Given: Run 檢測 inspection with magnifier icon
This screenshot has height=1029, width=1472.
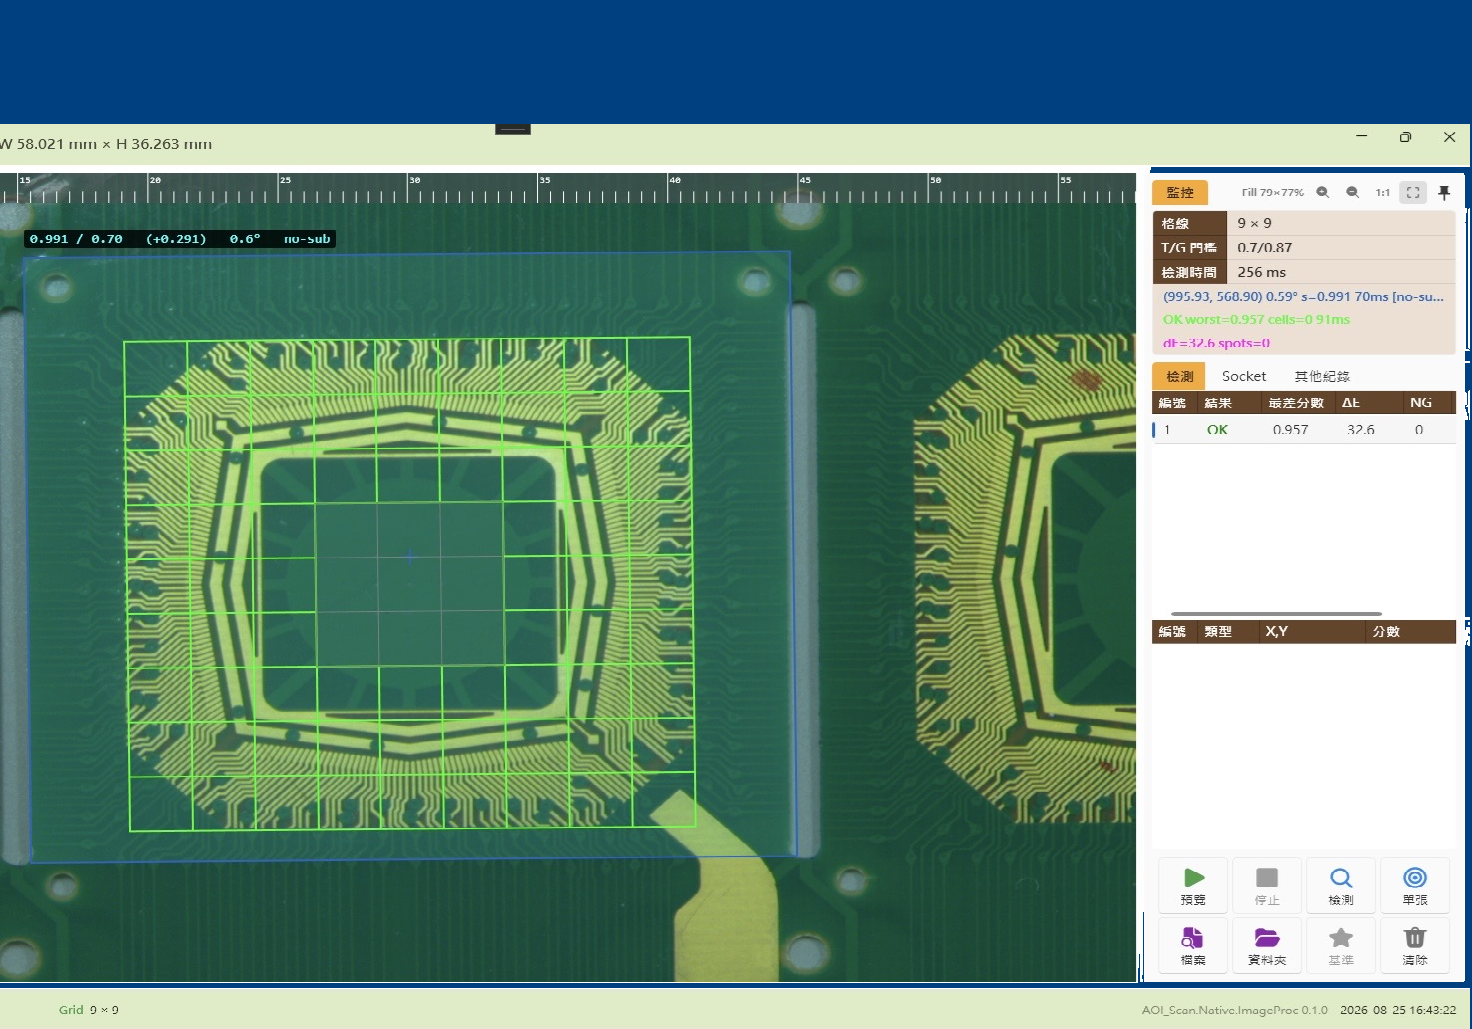Looking at the screenshot, I should click(1341, 885).
